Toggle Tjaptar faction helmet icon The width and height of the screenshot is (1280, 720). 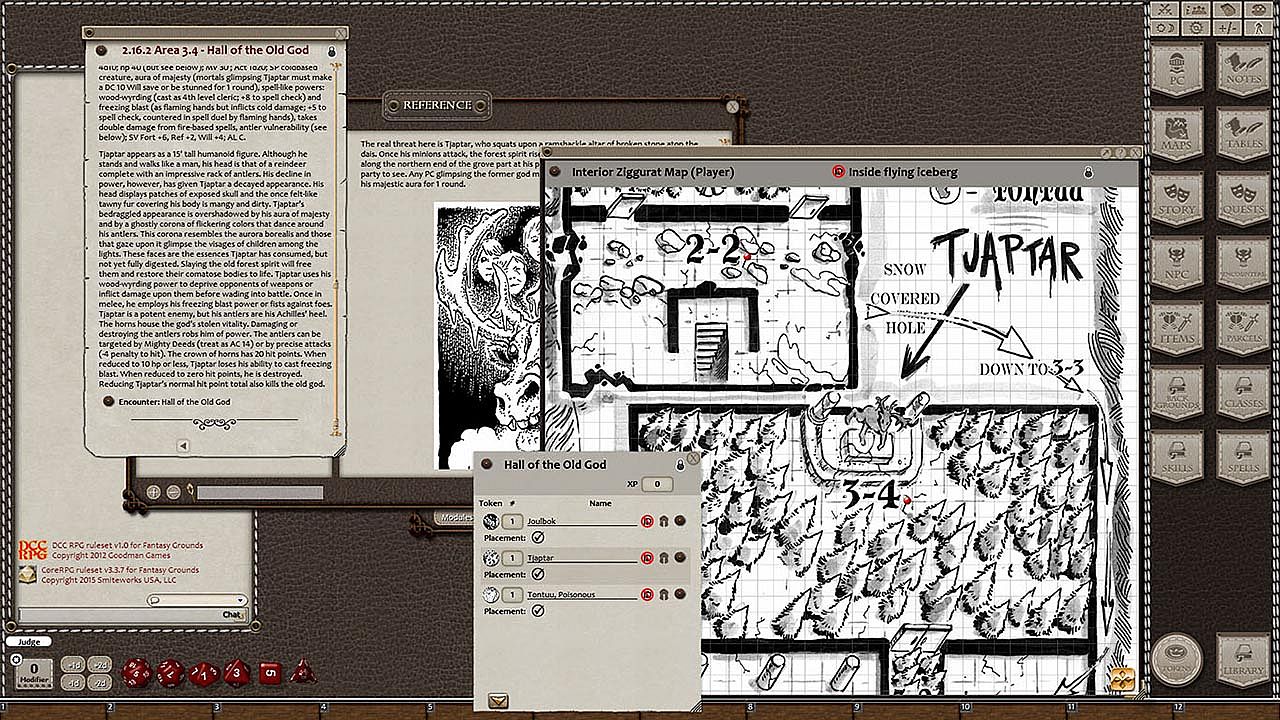[663, 557]
